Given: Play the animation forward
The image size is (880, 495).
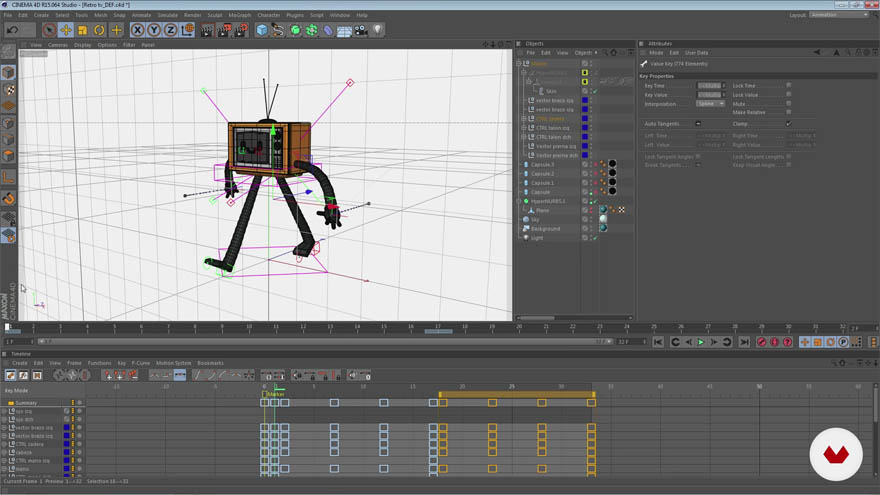Looking at the screenshot, I should point(701,342).
